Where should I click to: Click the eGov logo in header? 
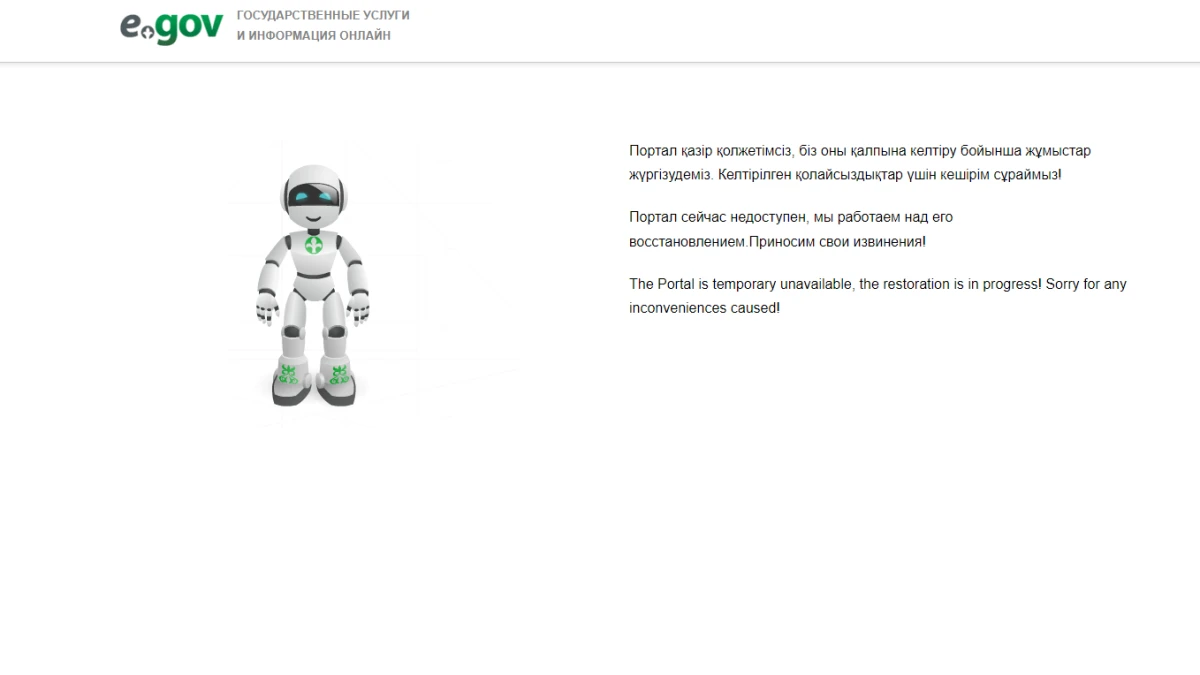[x=171, y=27]
